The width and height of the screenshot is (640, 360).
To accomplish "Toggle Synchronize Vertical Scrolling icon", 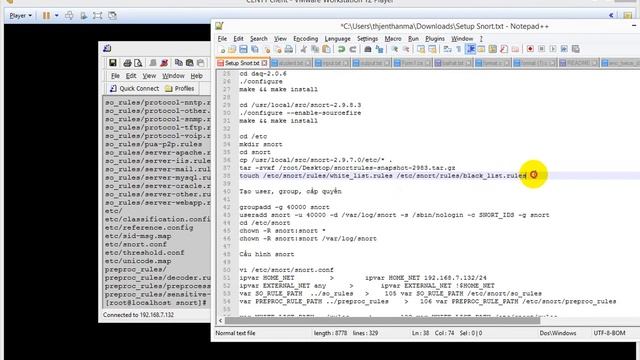I will (x=421, y=49).
